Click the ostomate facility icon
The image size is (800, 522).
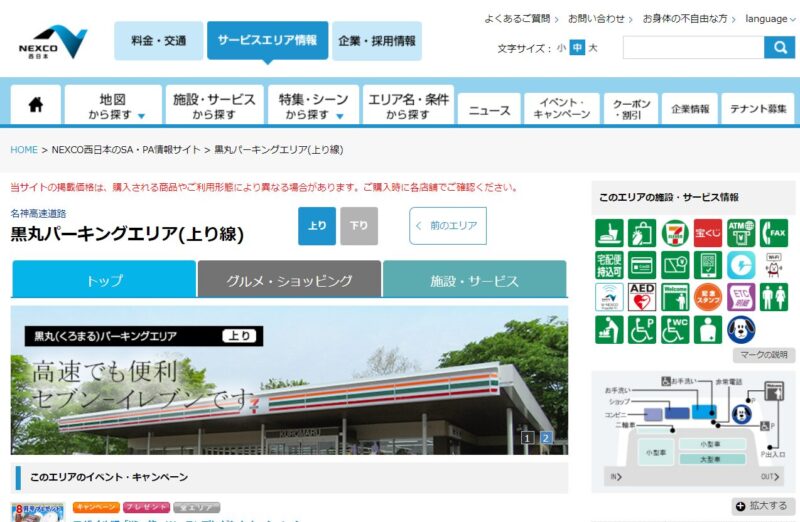click(x=708, y=330)
